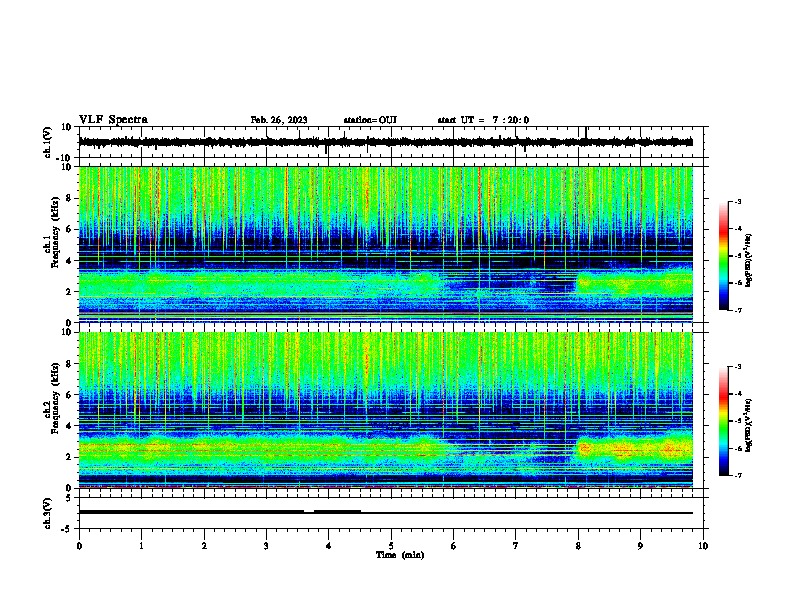Screen dimensions: 792x612
Task: Click the "station=OUI" header label
Action: 370,120
